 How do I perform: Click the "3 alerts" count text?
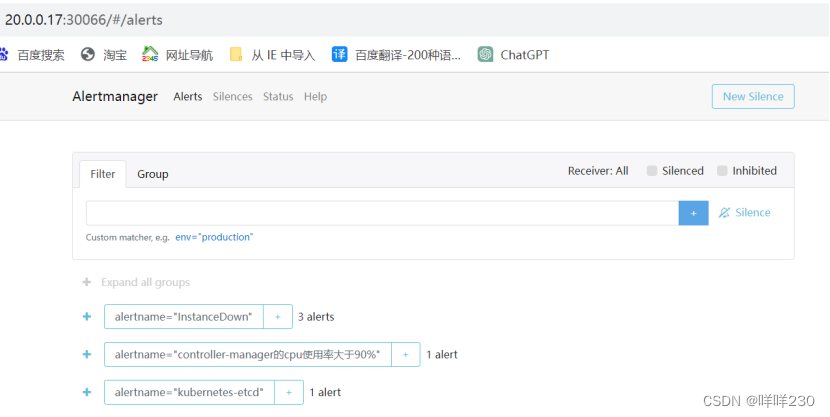pos(316,317)
